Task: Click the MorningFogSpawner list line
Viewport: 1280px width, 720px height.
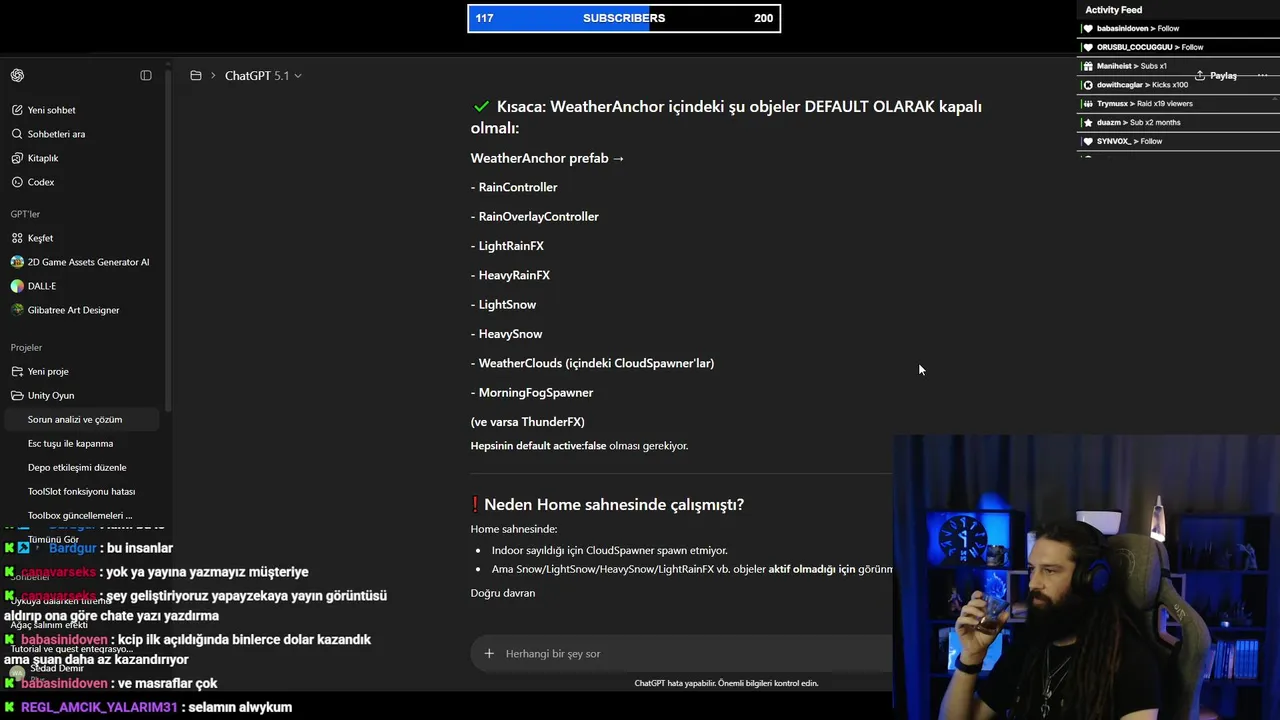Action: pyautogui.click(x=532, y=393)
